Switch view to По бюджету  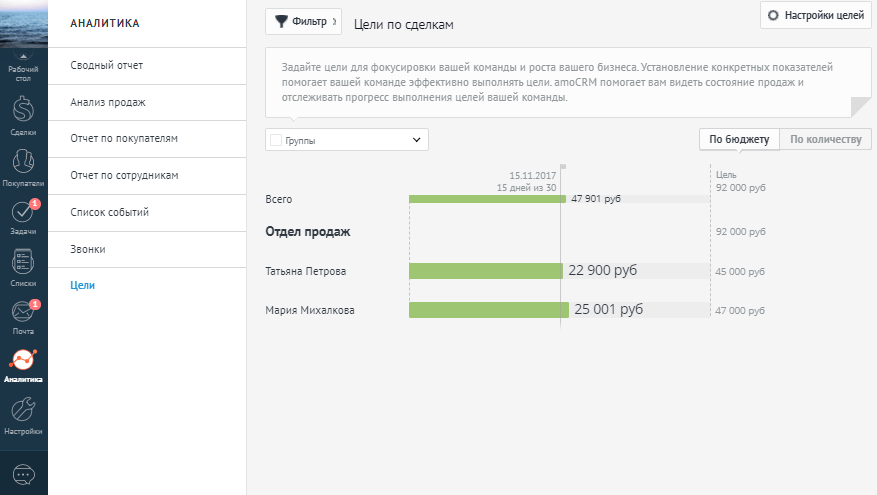(738, 140)
